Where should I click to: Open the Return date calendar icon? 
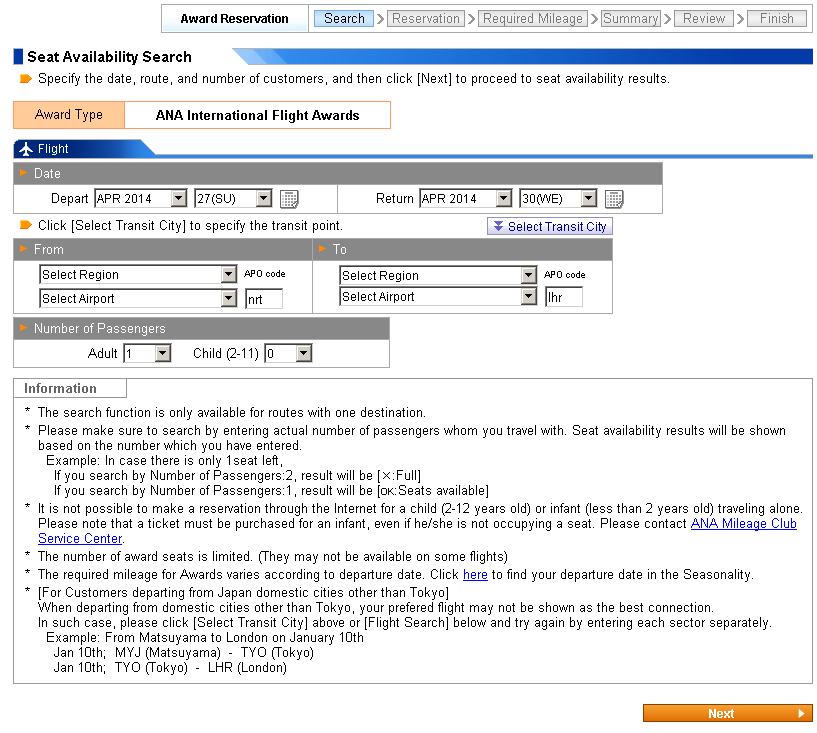click(614, 199)
